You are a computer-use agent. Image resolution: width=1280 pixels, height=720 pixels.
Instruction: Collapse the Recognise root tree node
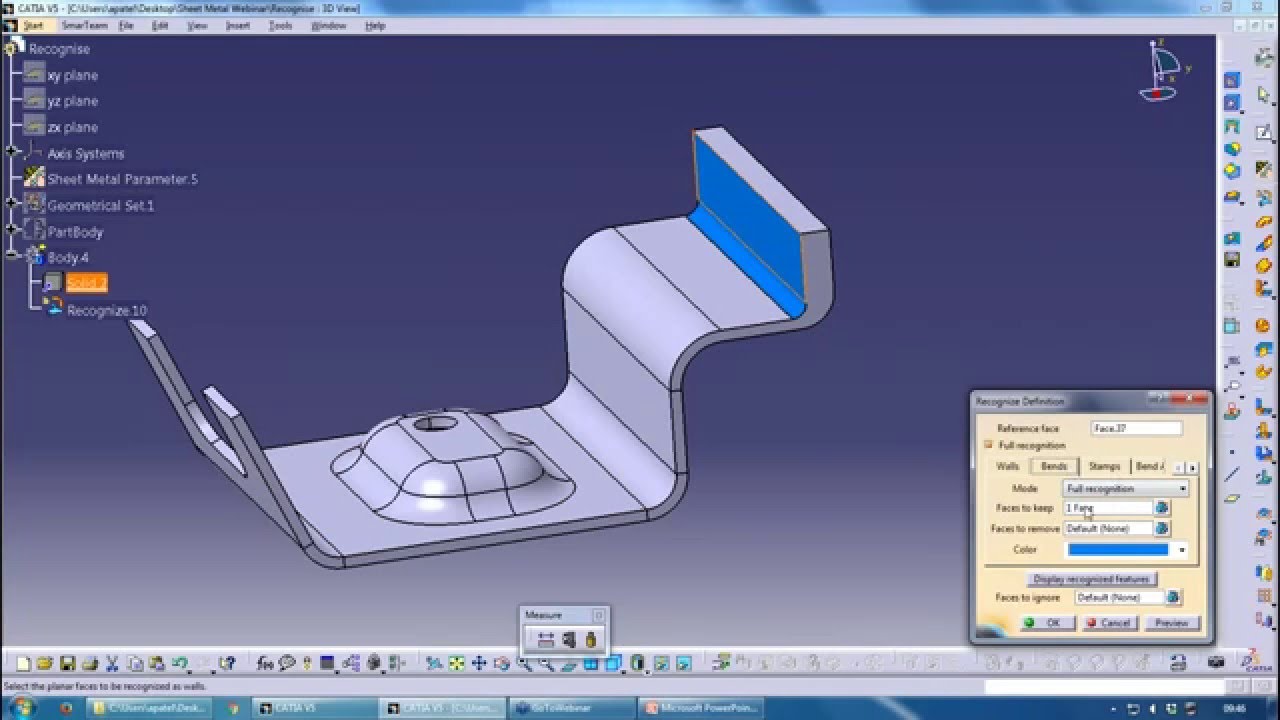pyautogui.click(x=11, y=47)
